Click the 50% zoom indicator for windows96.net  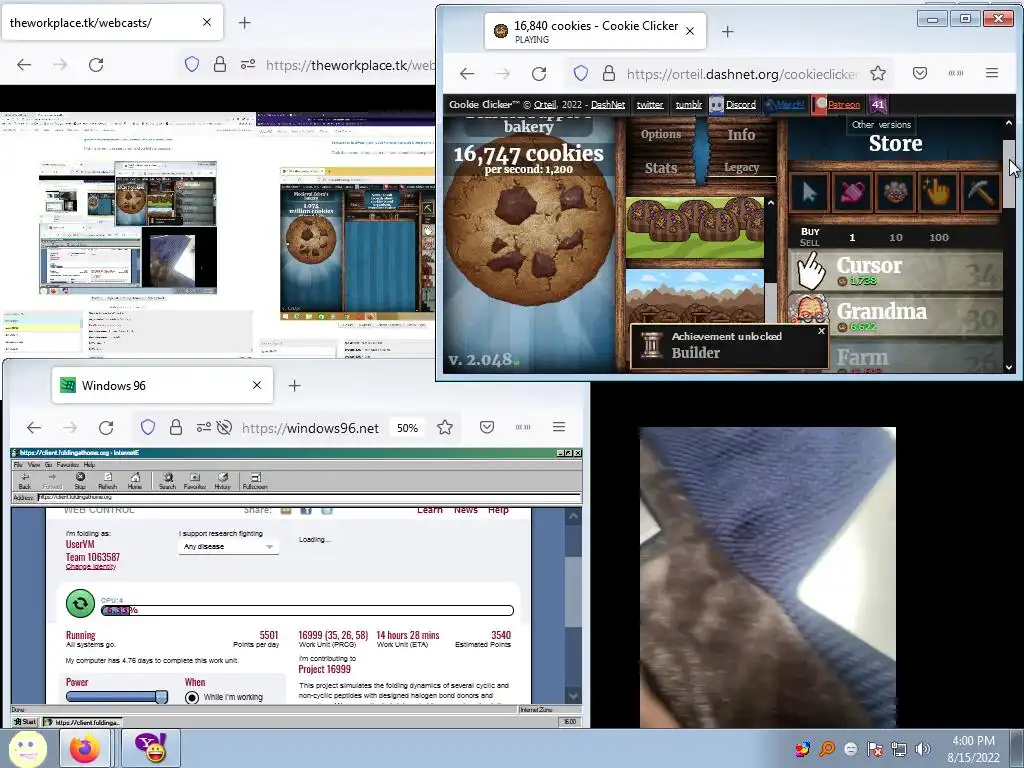(x=407, y=428)
